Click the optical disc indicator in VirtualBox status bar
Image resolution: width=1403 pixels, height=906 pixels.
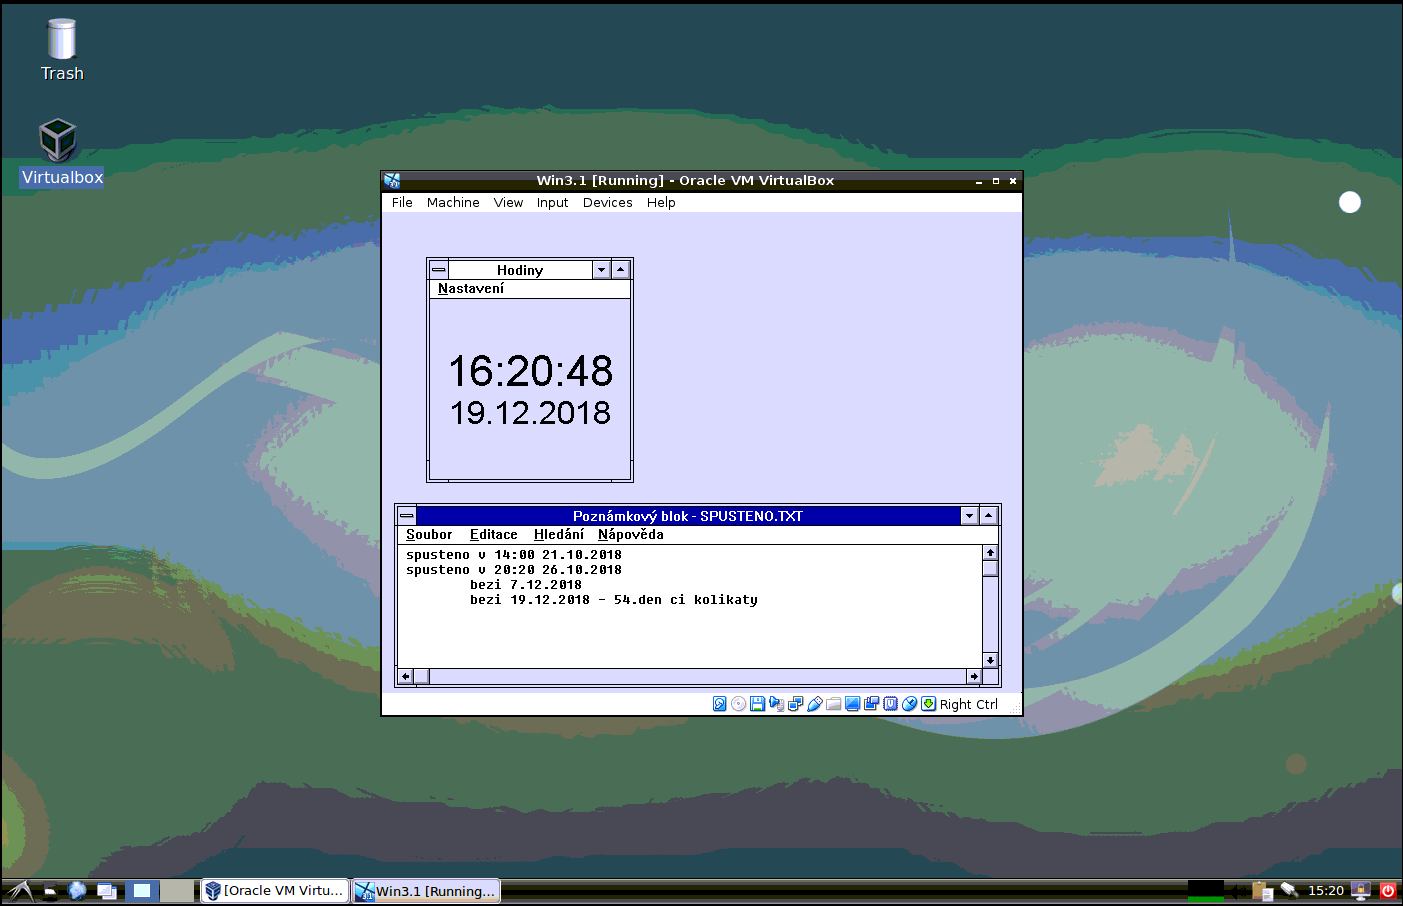(738, 704)
